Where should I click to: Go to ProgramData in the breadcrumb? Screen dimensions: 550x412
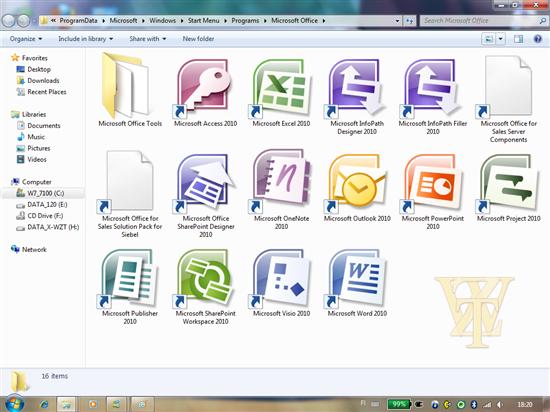(x=78, y=21)
